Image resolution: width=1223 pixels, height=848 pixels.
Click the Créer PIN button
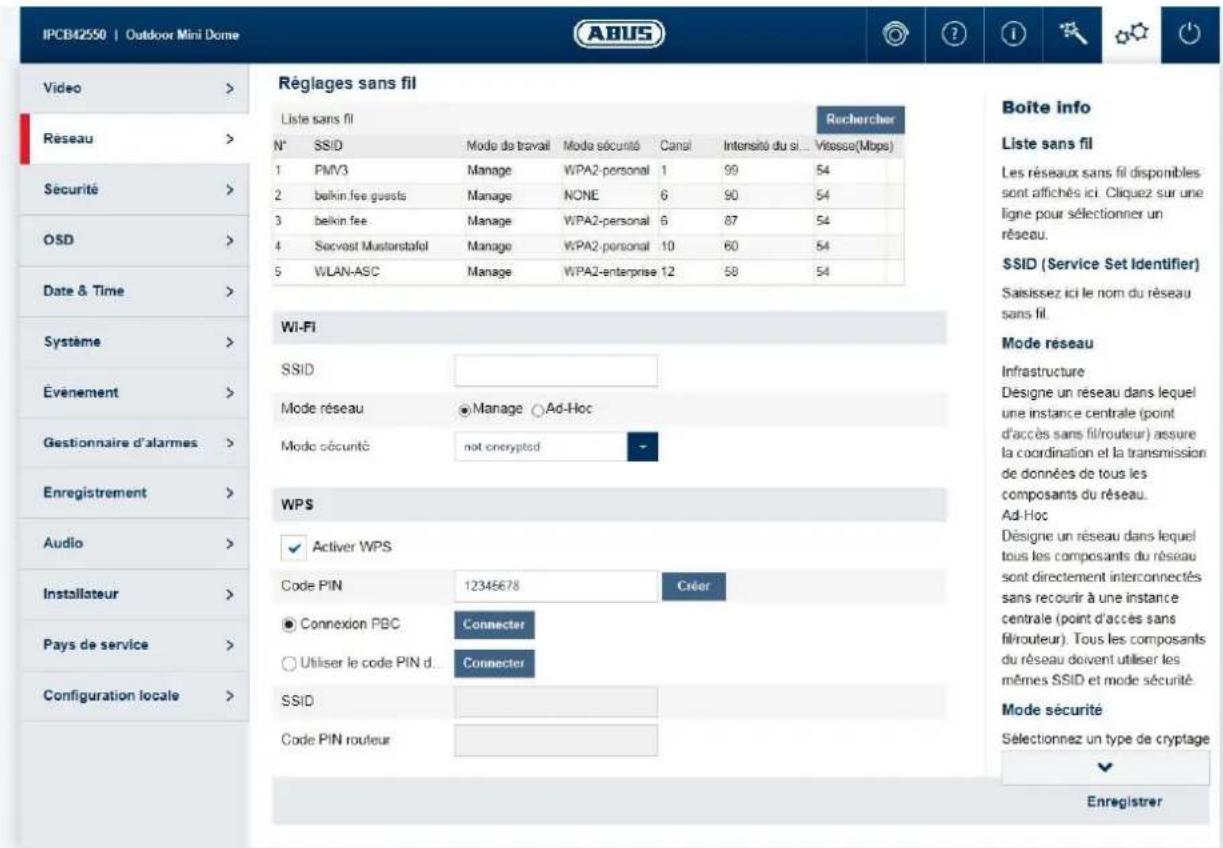(x=693, y=586)
